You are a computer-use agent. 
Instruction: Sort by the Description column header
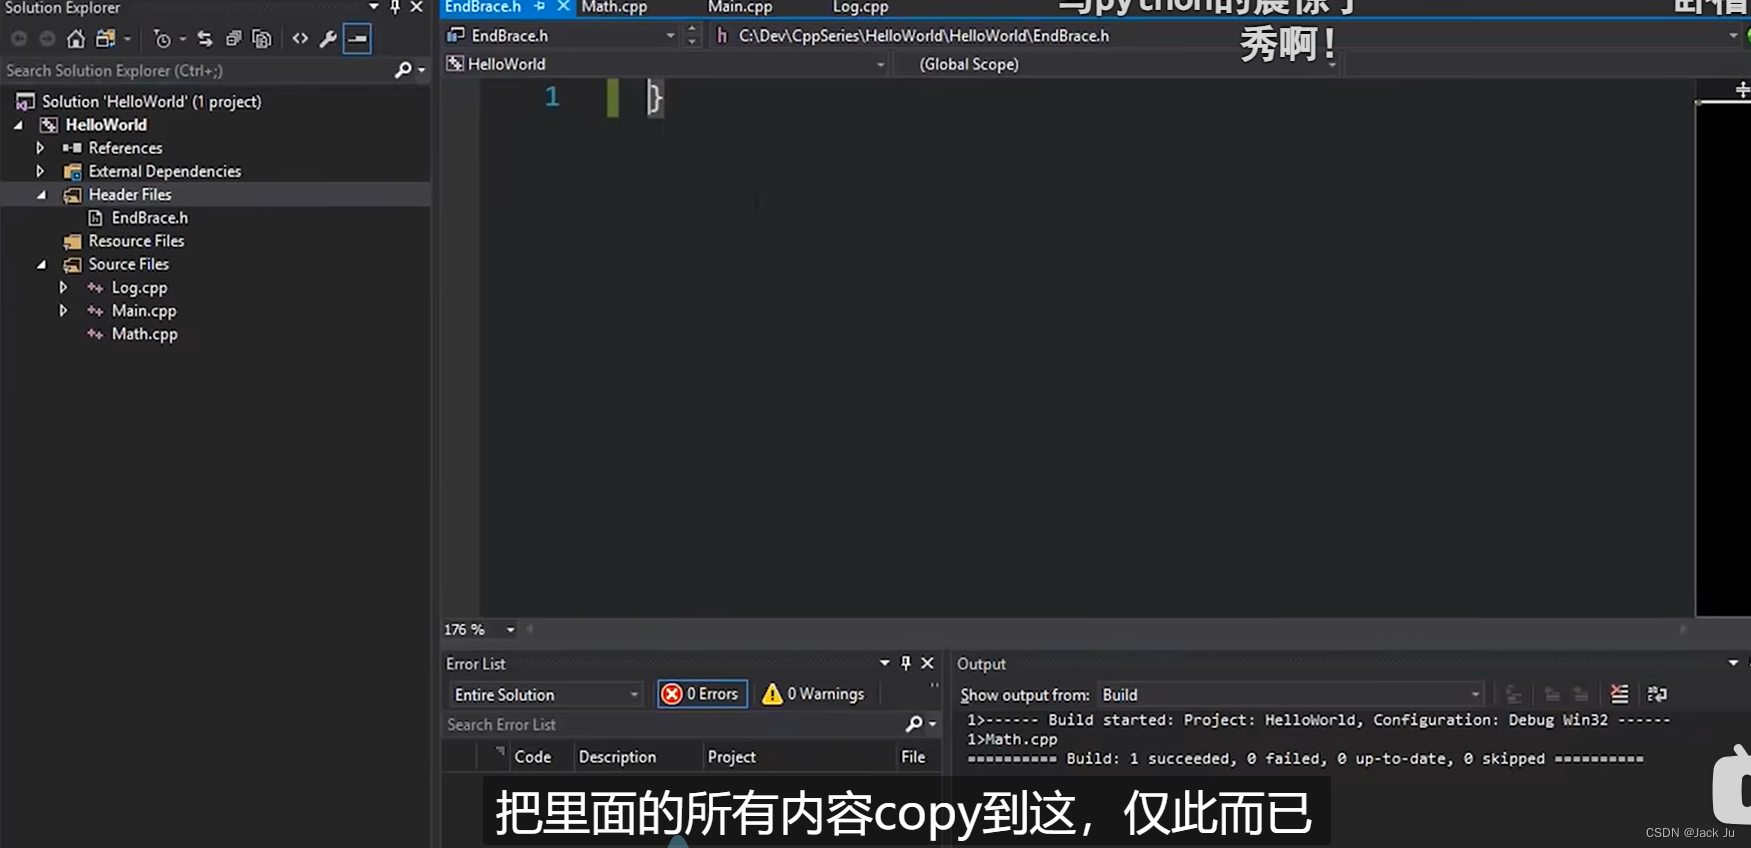pos(617,757)
